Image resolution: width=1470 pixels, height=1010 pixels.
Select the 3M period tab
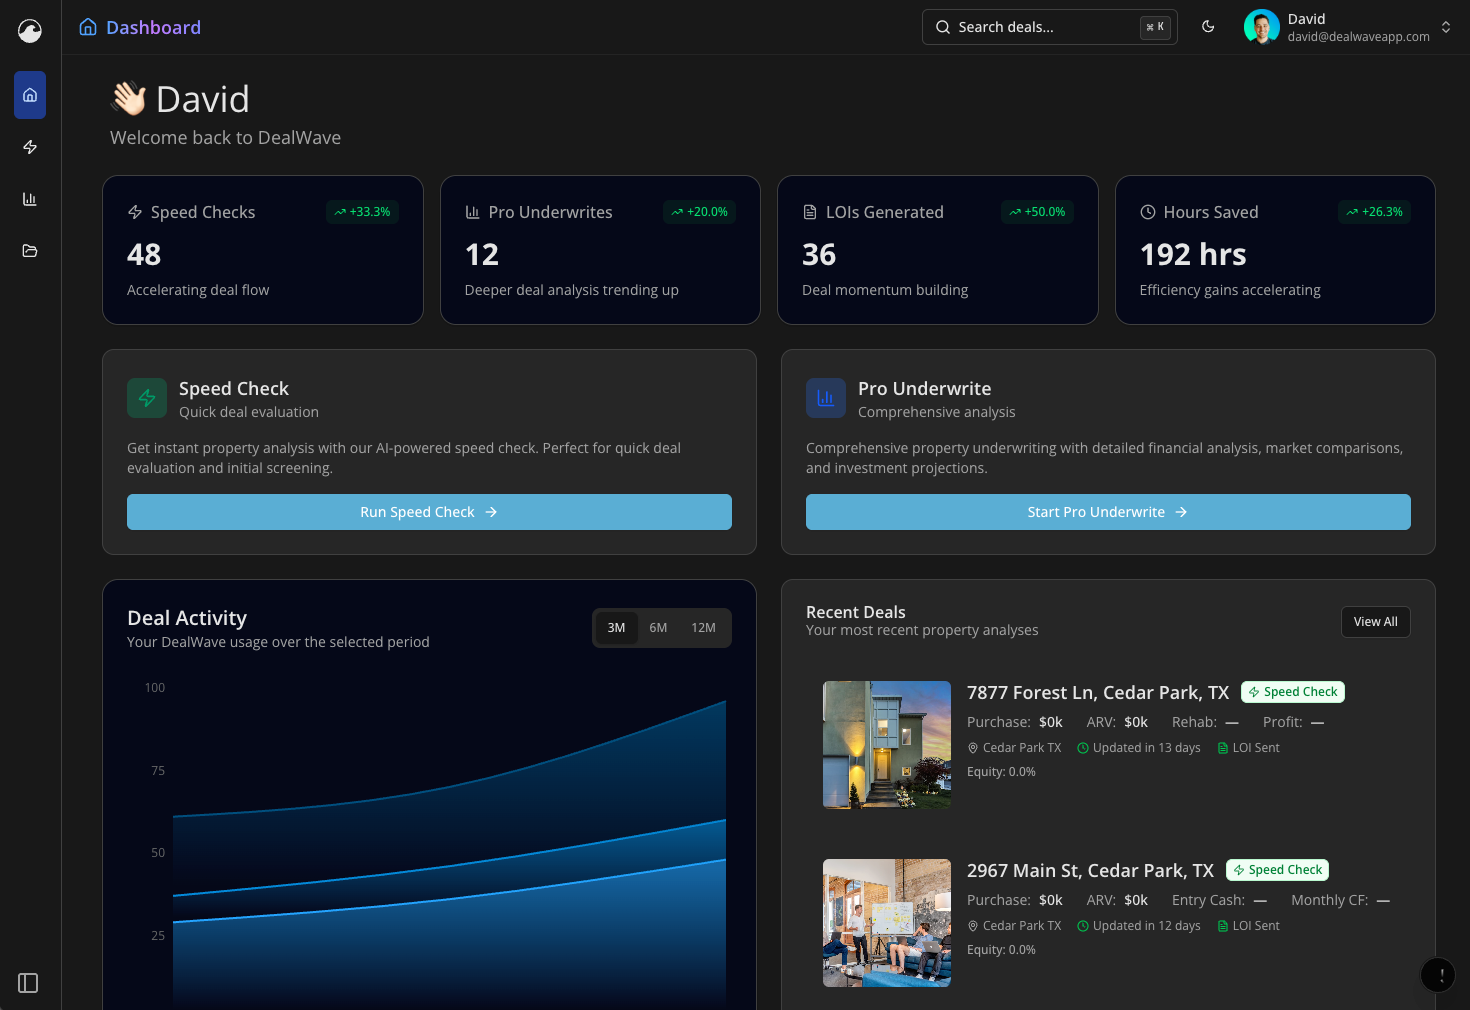click(x=616, y=628)
